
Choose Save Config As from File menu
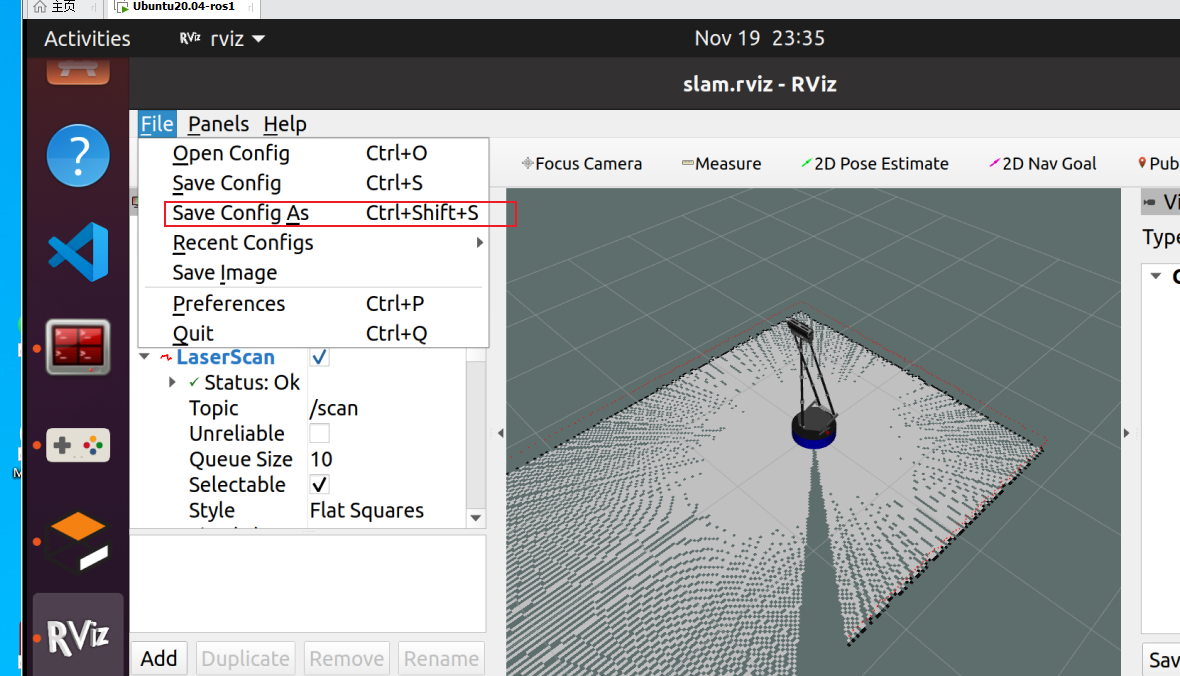(240, 213)
